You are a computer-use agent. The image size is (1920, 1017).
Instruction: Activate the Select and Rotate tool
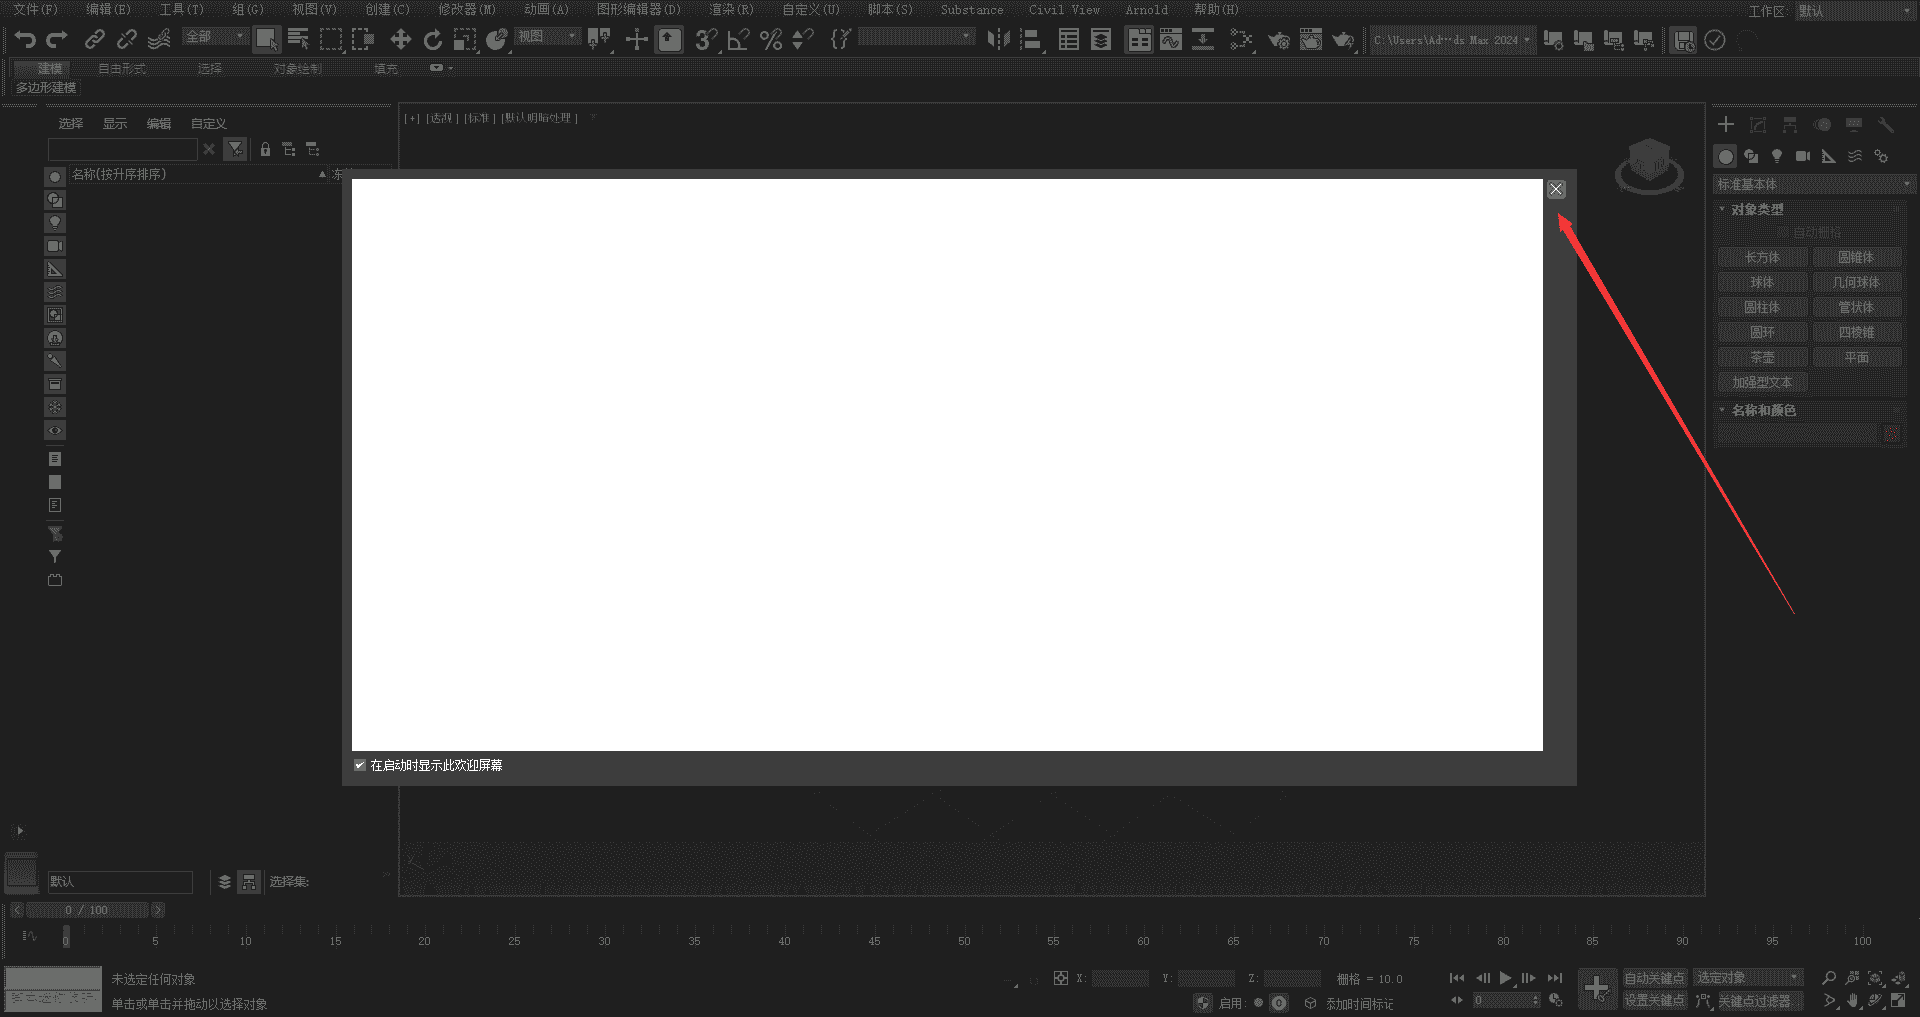[432, 39]
